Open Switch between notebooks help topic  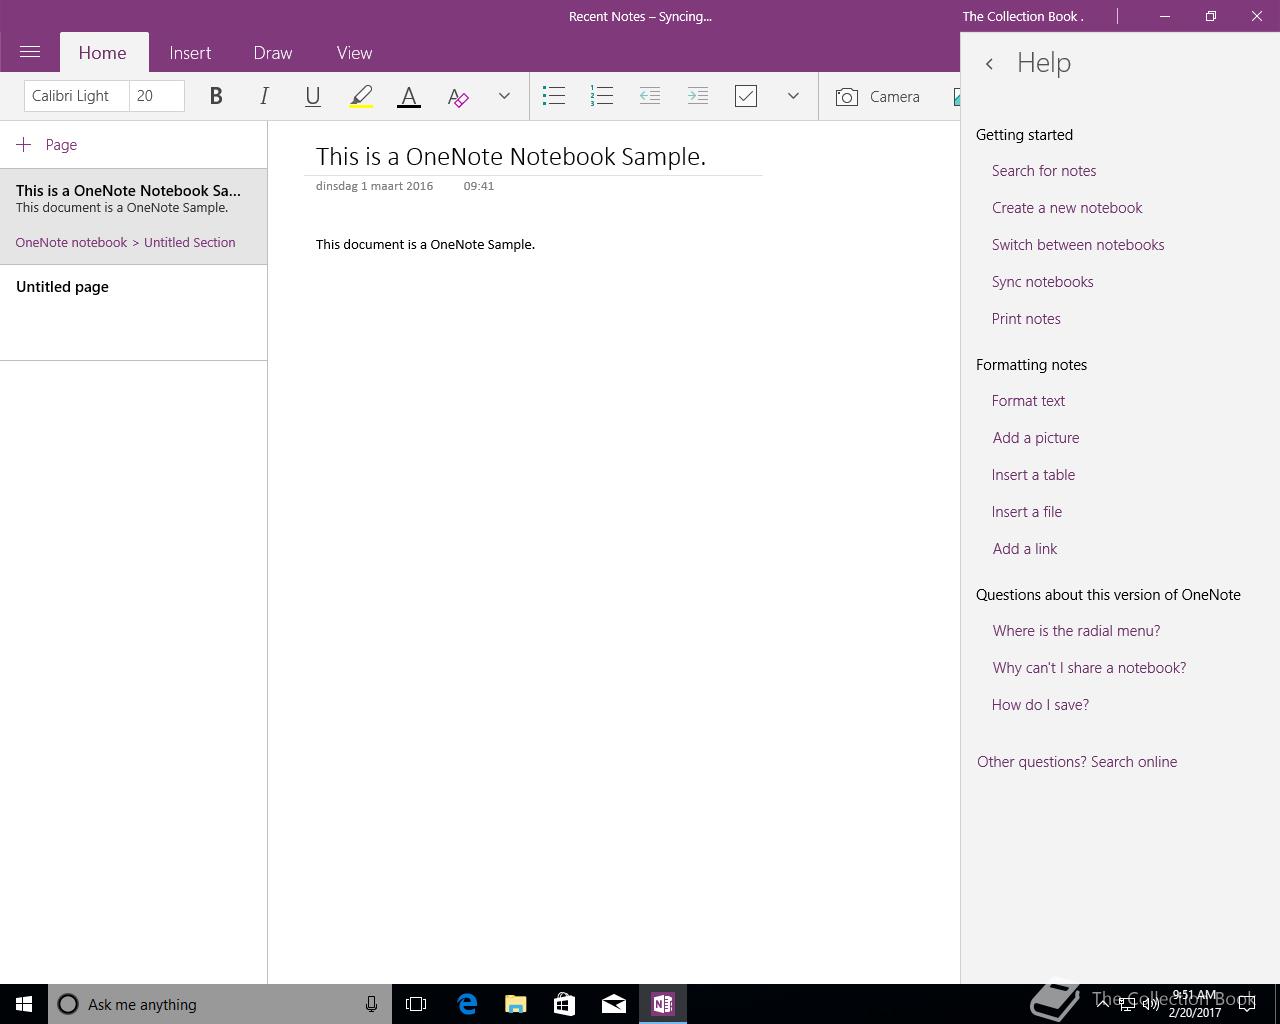pyautogui.click(x=1078, y=245)
